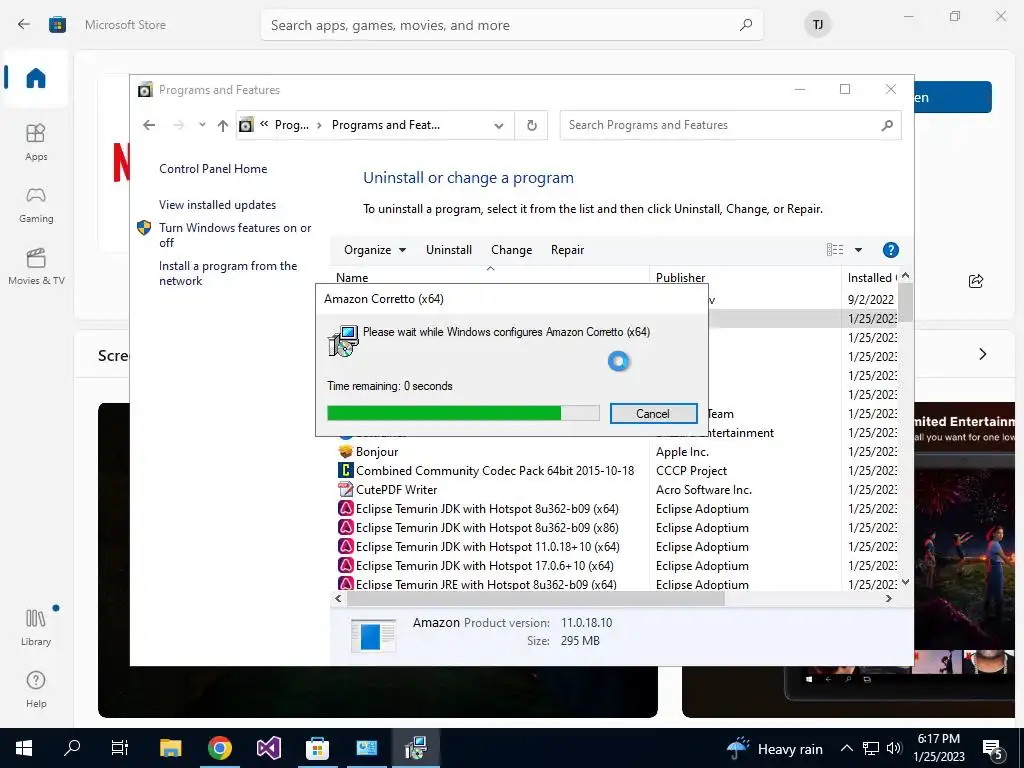The image size is (1024, 768).
Task: Expand address bar history dropdown
Action: pyautogui.click(x=499, y=125)
